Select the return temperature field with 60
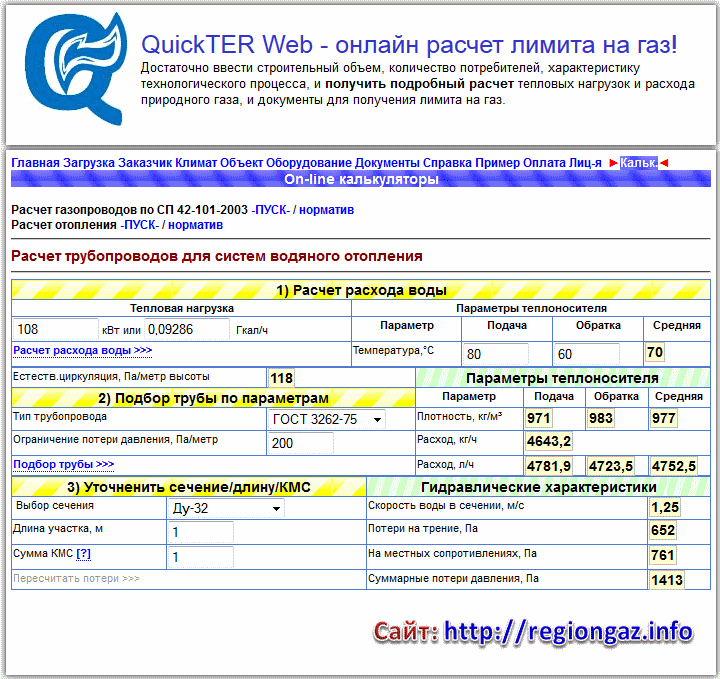 click(x=586, y=354)
